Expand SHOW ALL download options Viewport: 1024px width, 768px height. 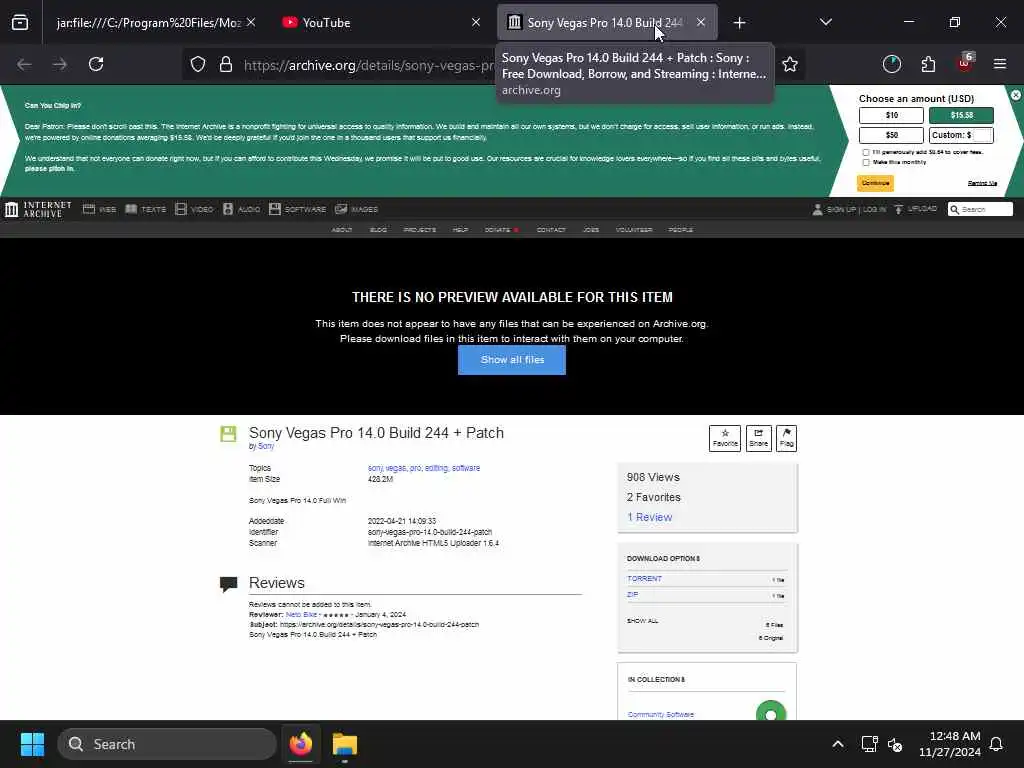tap(643, 621)
